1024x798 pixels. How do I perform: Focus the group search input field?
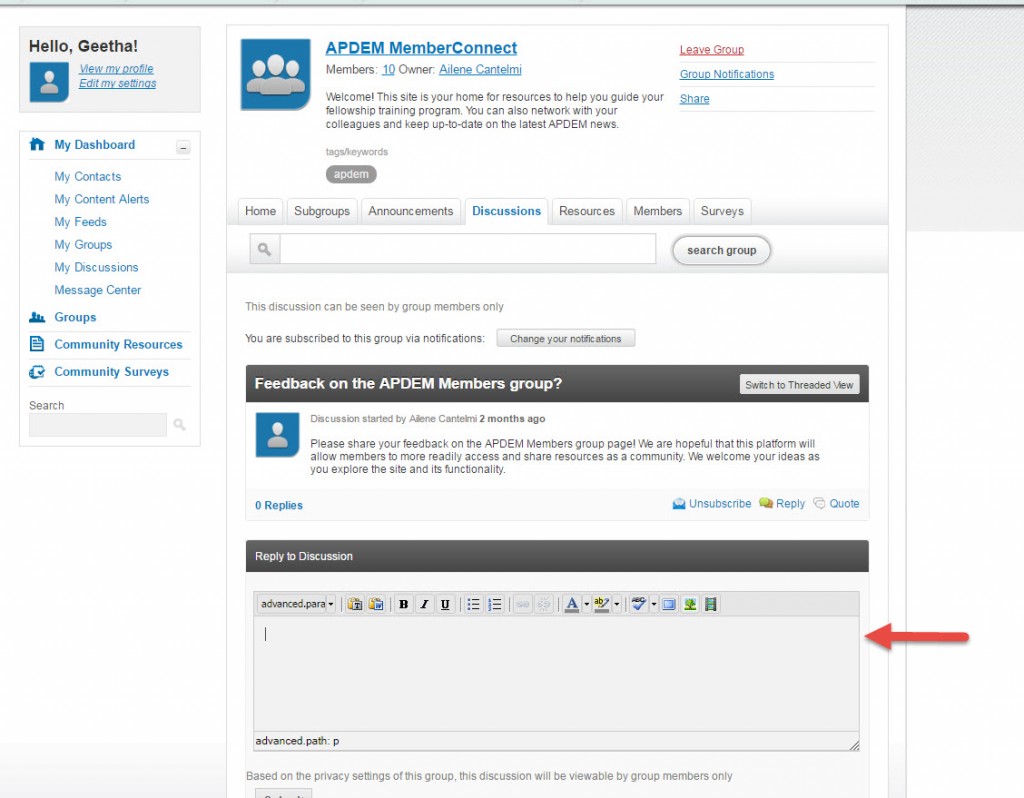tap(468, 249)
